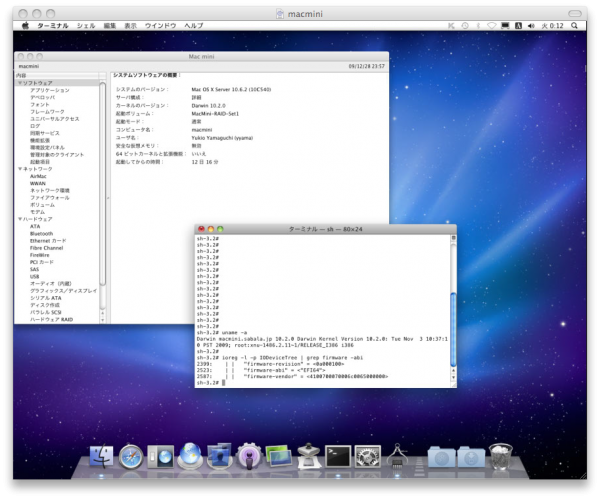Click the Terminal icon in the Dock
Viewport: 600px width, 499px height.
338,456
